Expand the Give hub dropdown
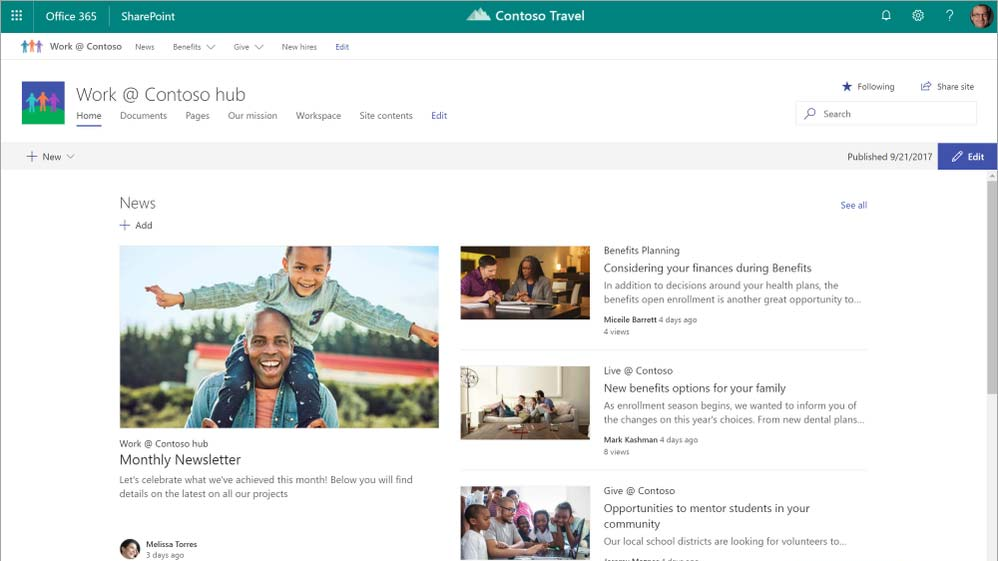998x561 pixels. pos(258,47)
